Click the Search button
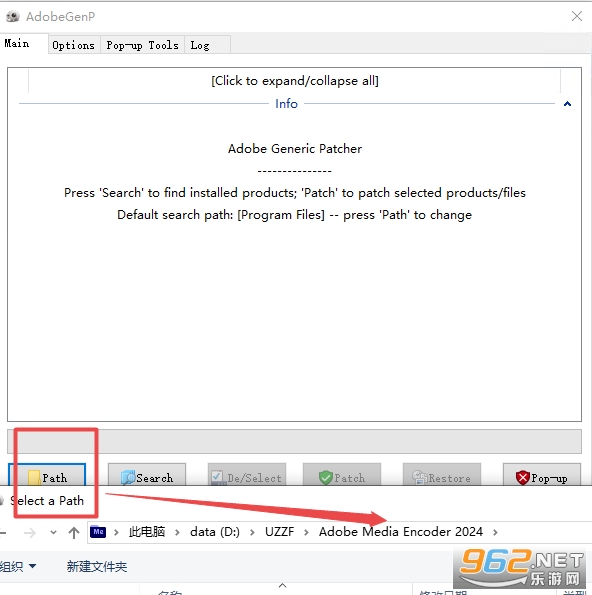The image size is (592, 595). pos(147,475)
